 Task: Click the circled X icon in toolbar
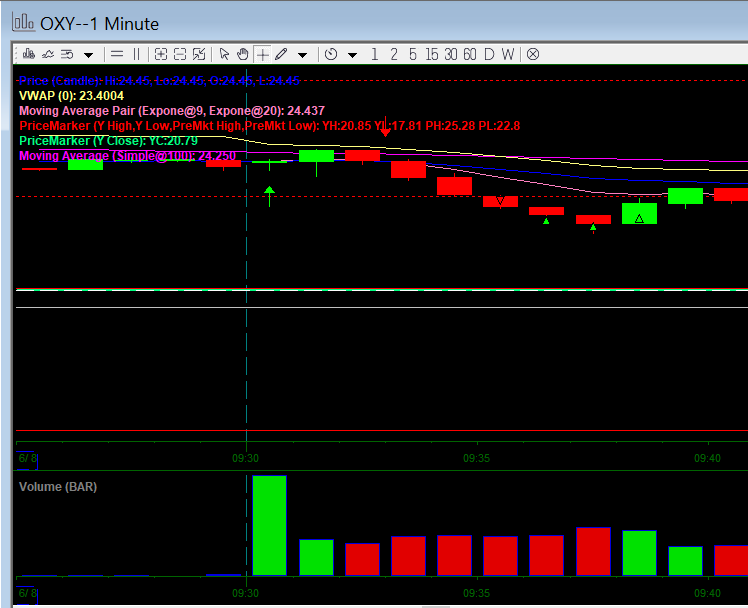point(532,54)
